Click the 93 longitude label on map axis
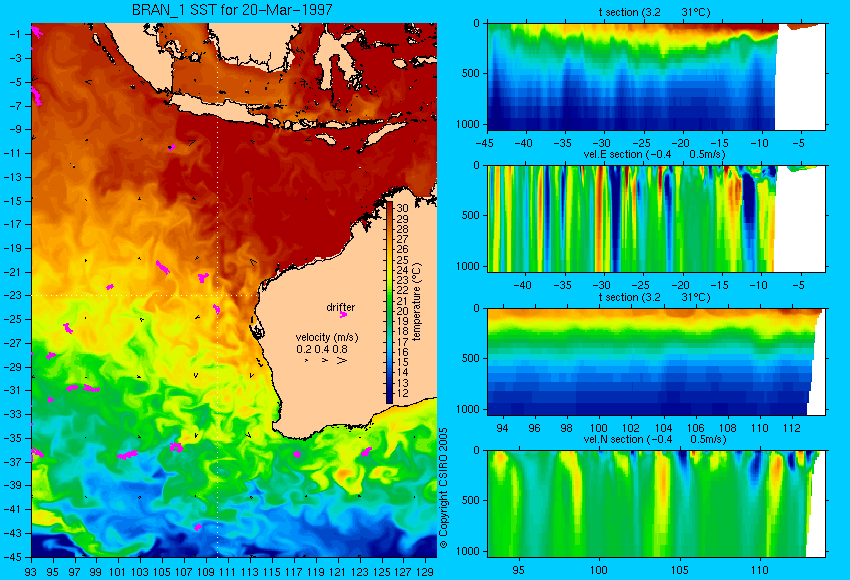850x580 pixels. pos(31,571)
